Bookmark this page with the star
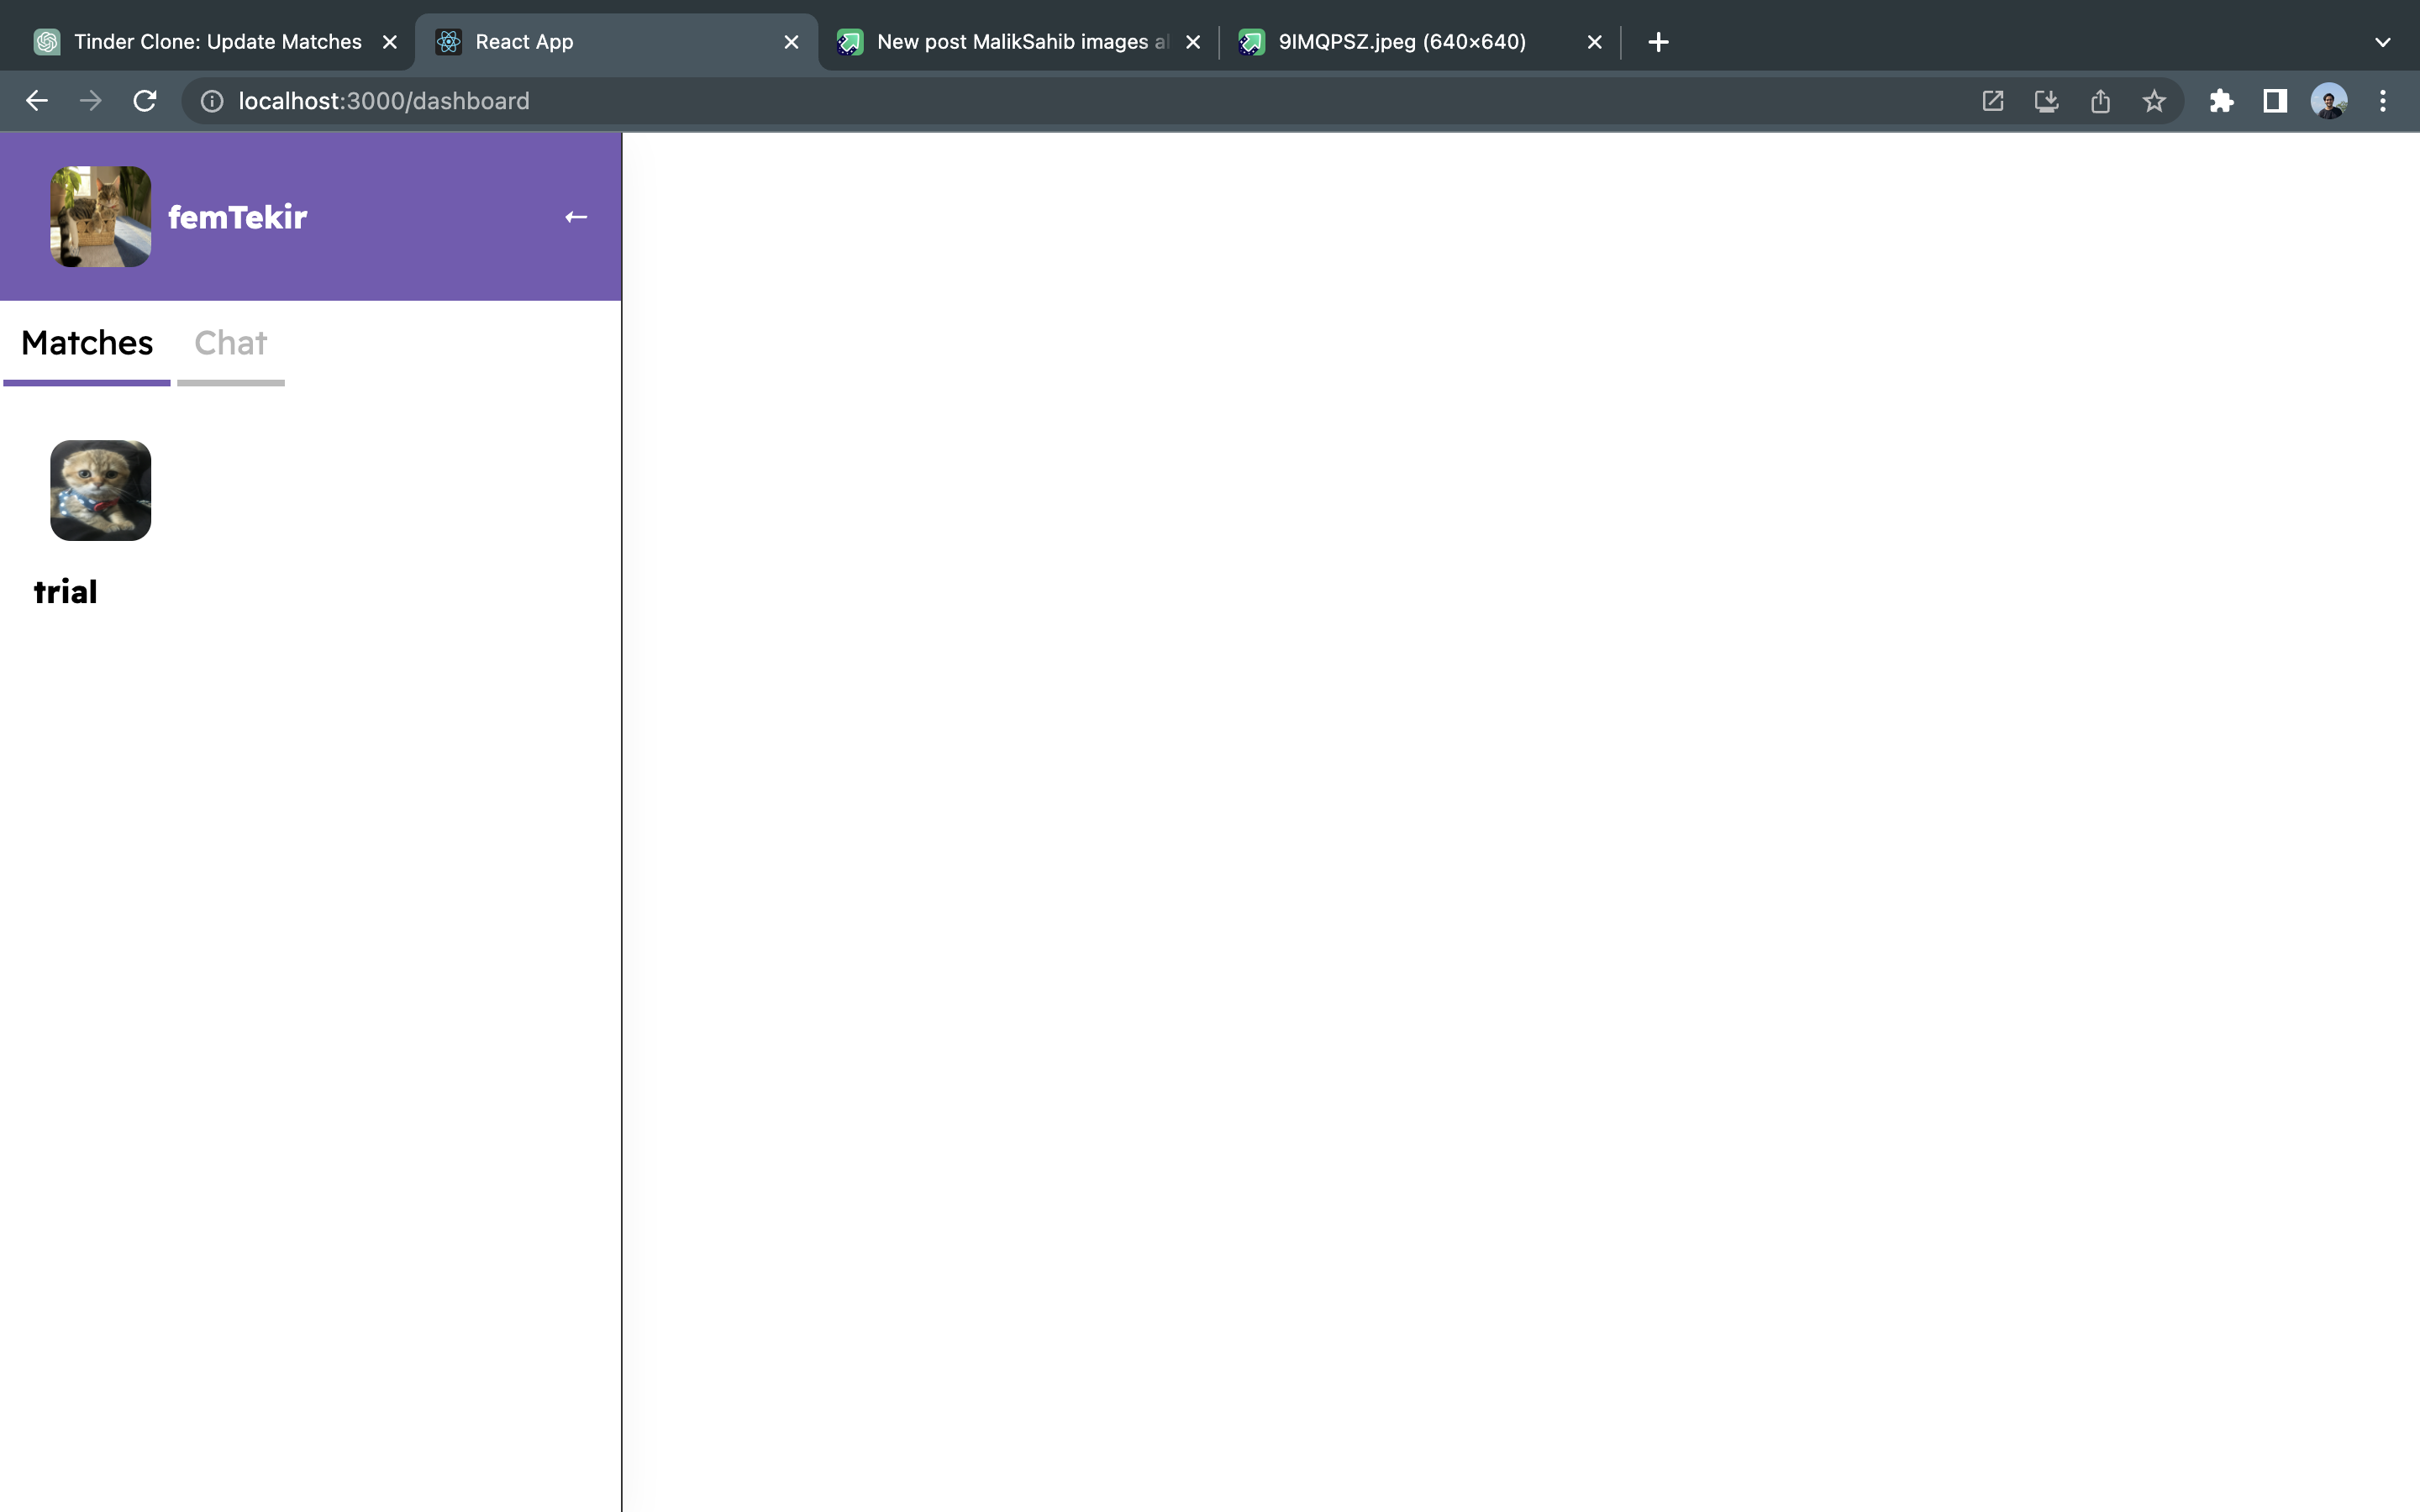This screenshot has height=1512, width=2420. (2154, 101)
